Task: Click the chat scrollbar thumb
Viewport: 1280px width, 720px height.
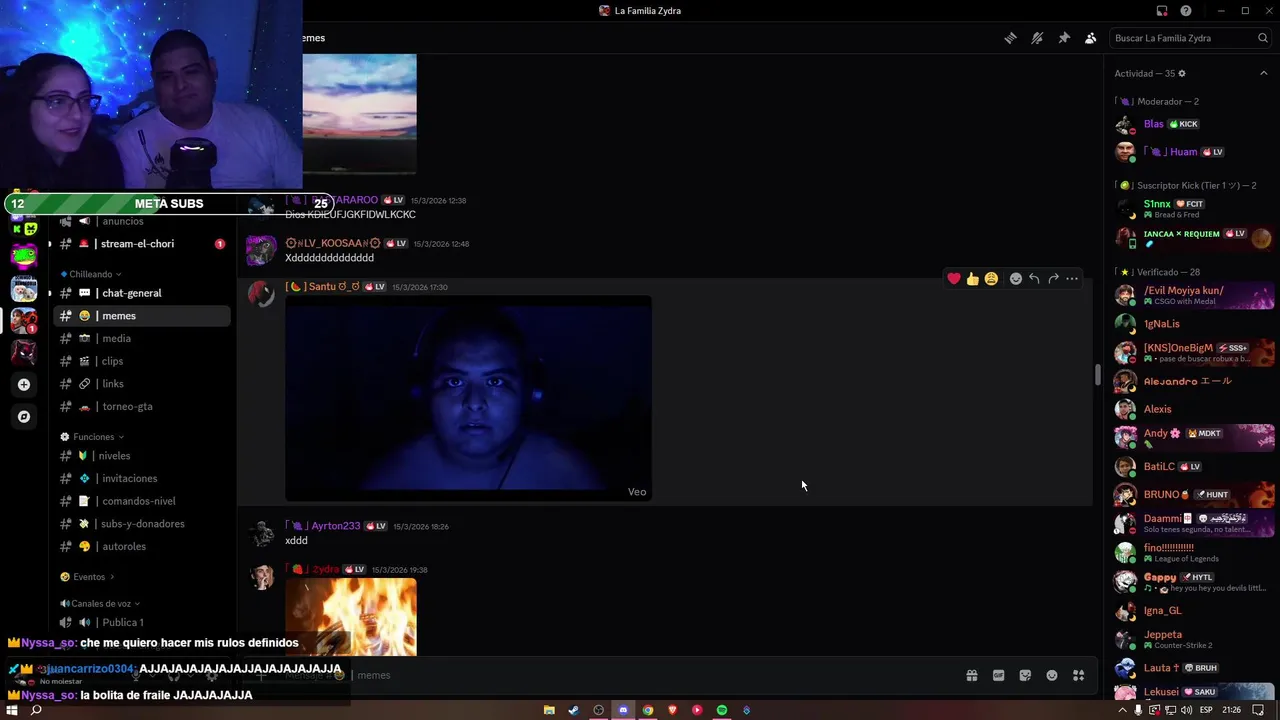Action: tap(1098, 375)
